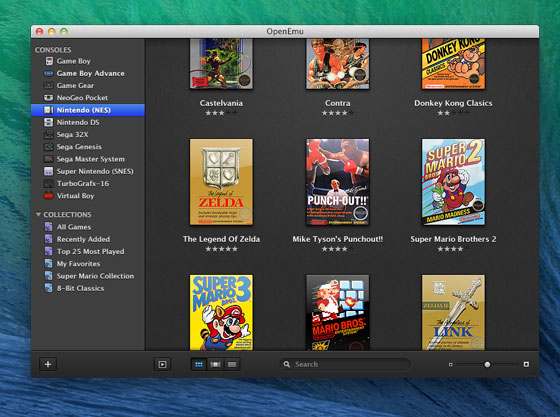Click the Game Gear console icon
560x417 pixels.
point(49,86)
